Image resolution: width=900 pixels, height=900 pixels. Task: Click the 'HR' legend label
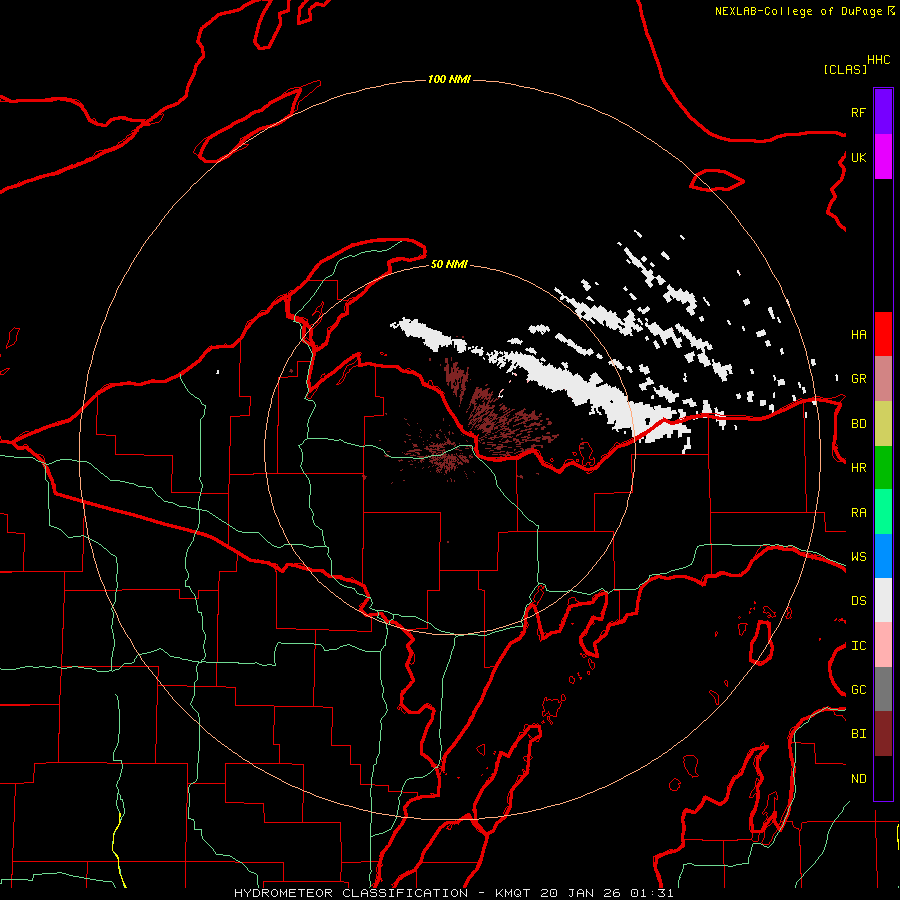pos(858,468)
